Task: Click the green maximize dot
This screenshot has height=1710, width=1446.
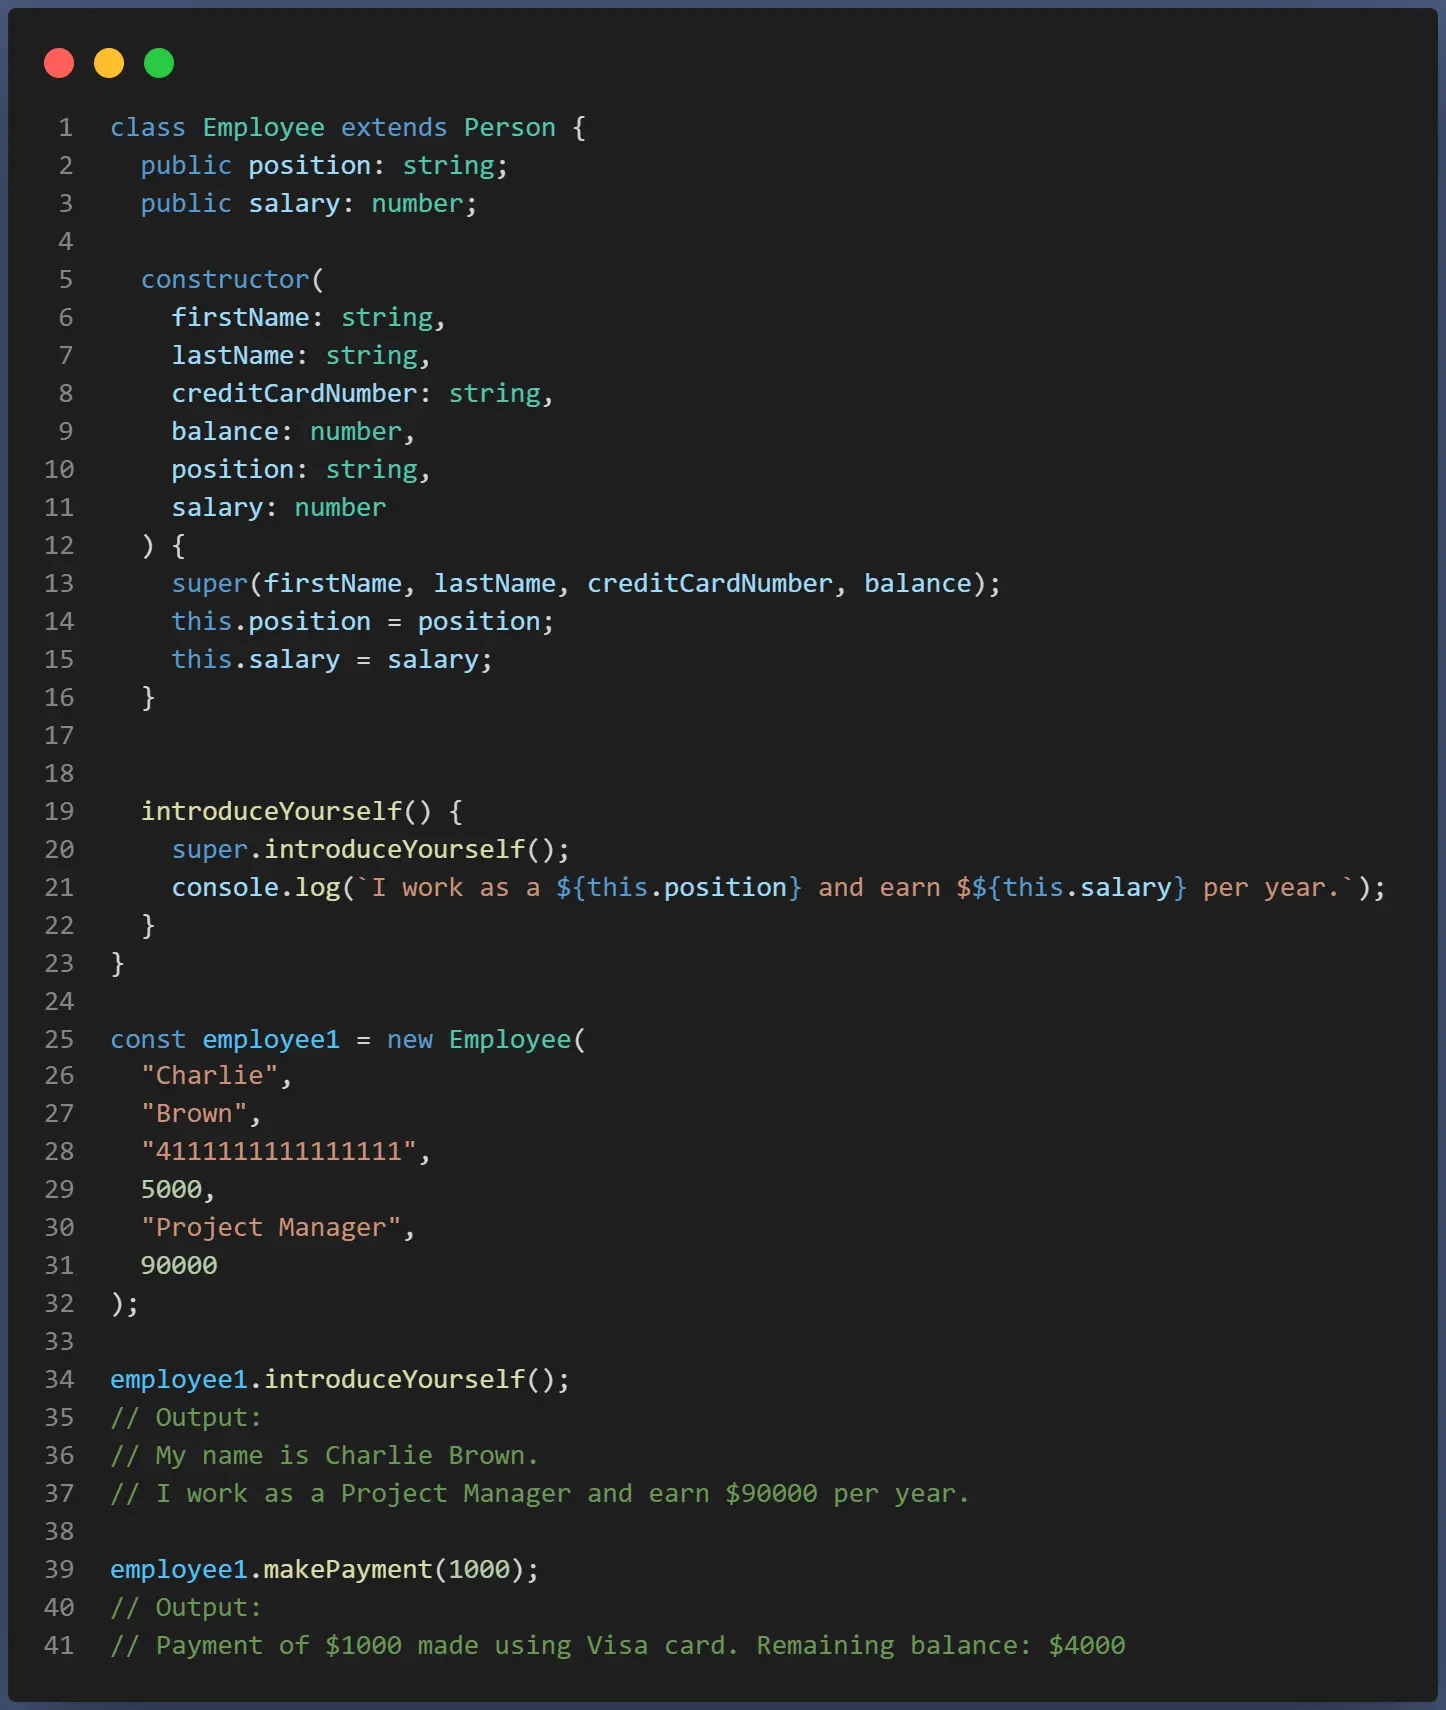Action: tap(159, 63)
